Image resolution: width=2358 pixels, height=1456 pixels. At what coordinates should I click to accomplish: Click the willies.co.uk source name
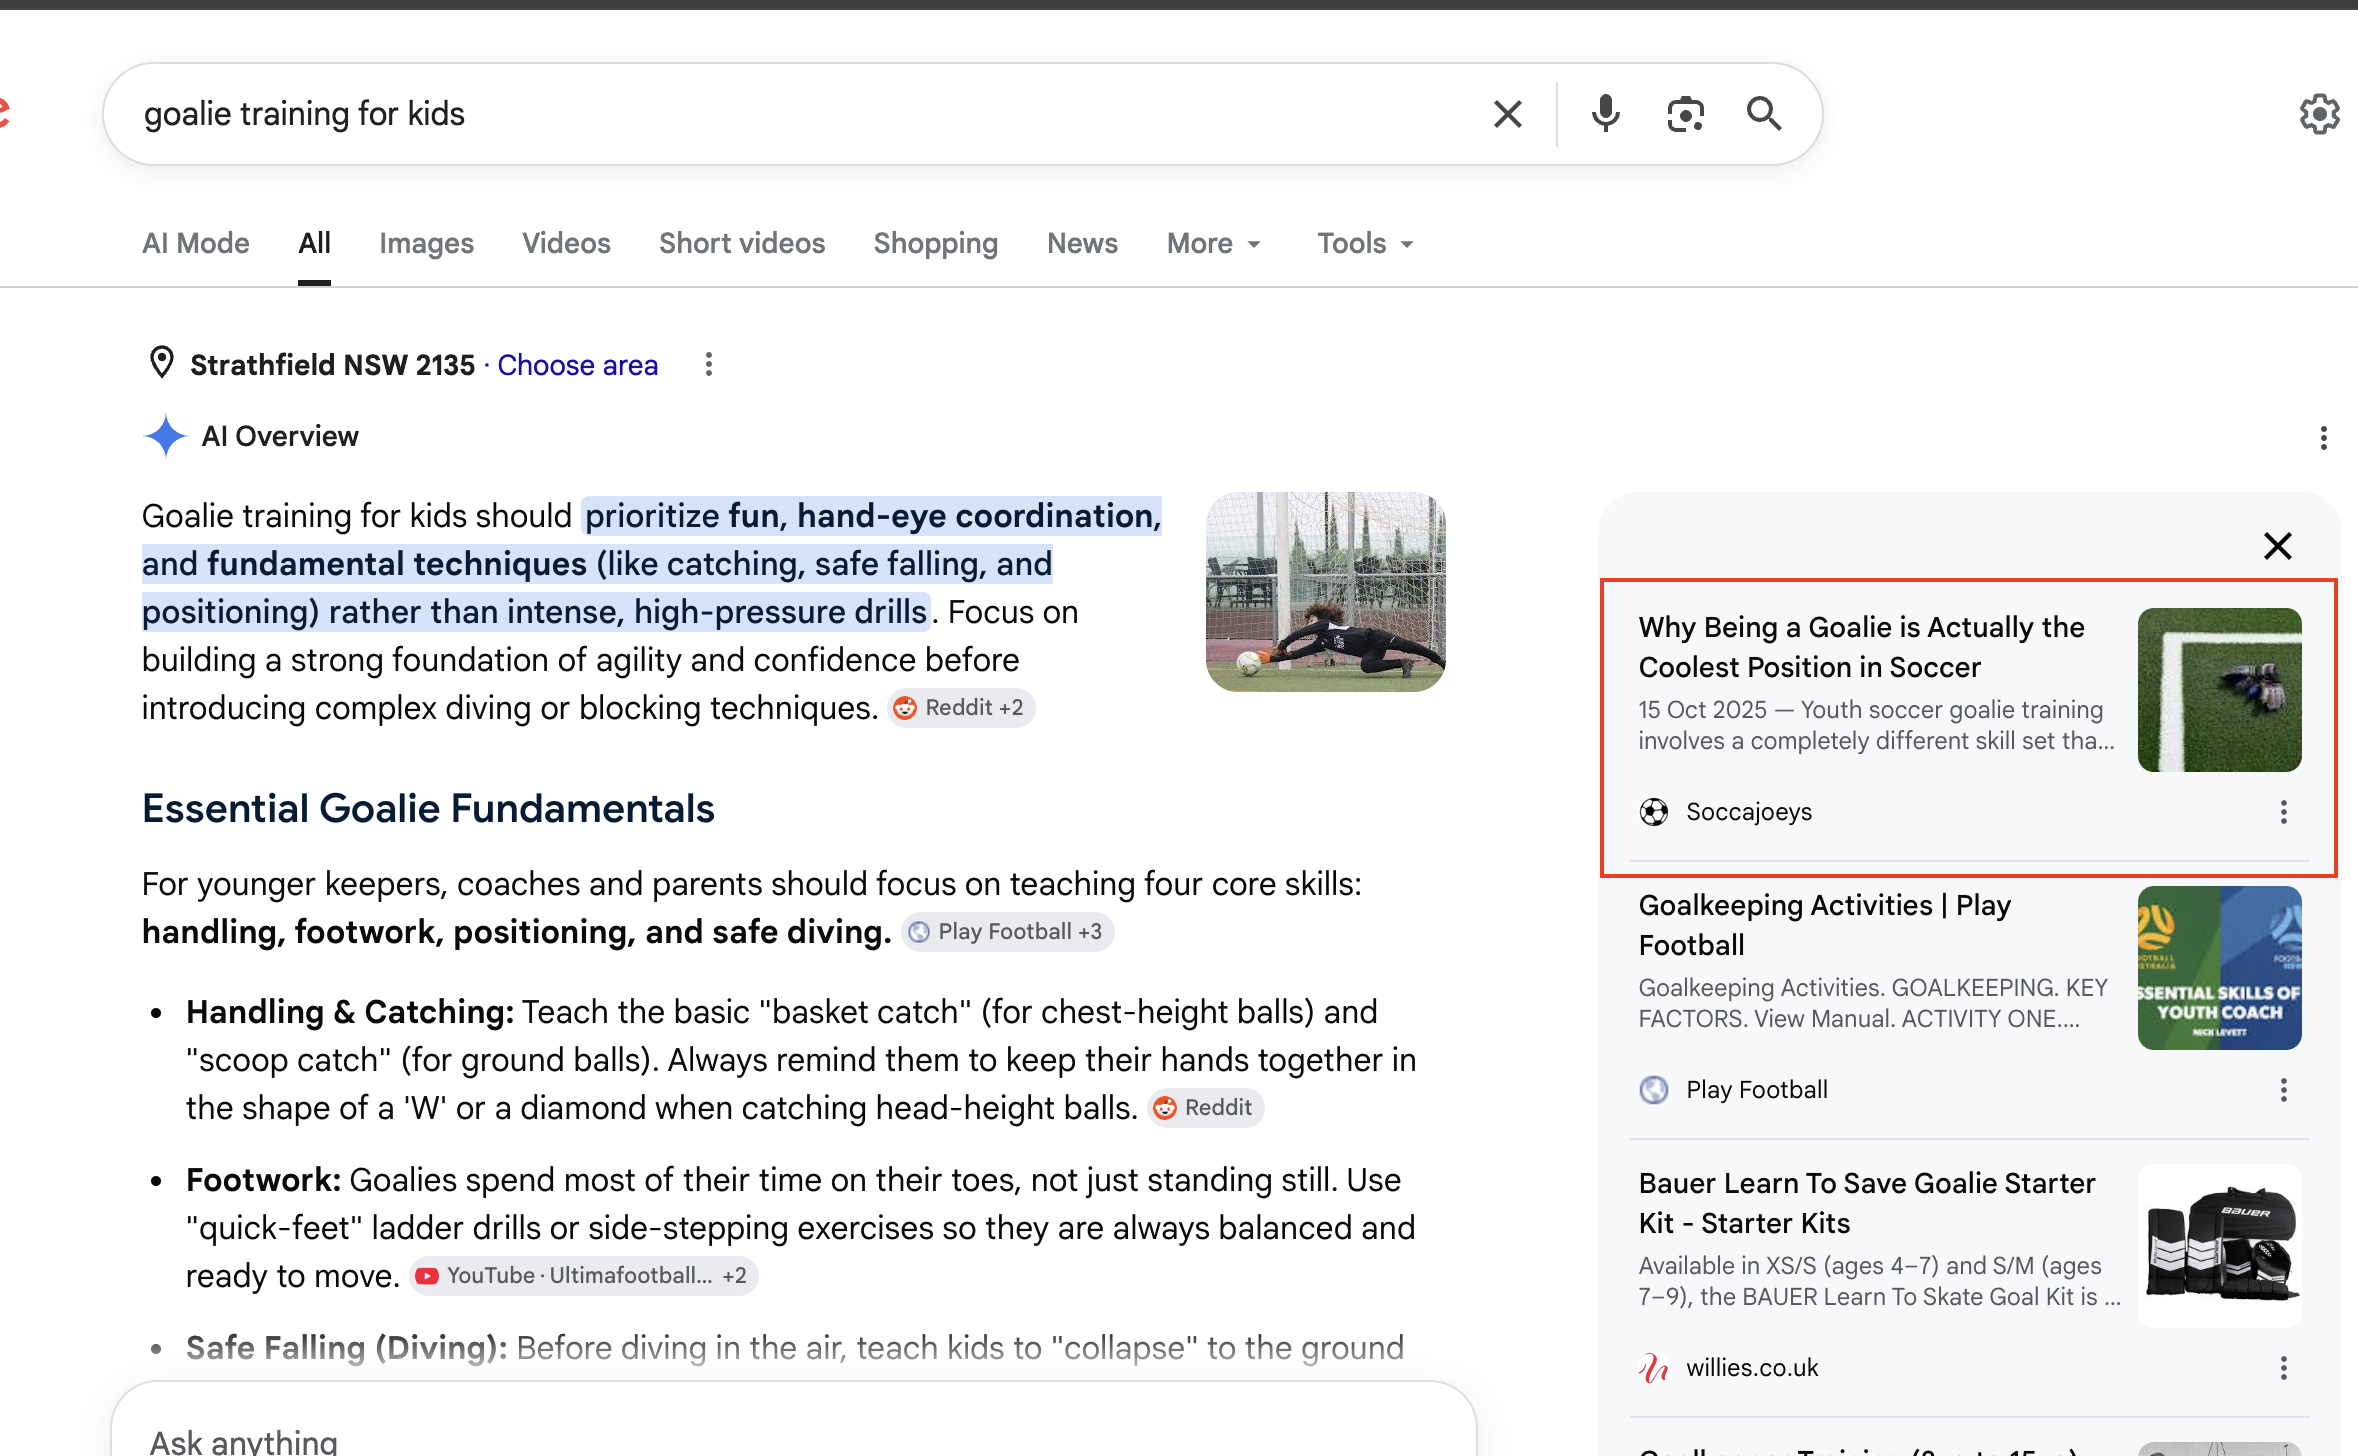click(x=1752, y=1368)
